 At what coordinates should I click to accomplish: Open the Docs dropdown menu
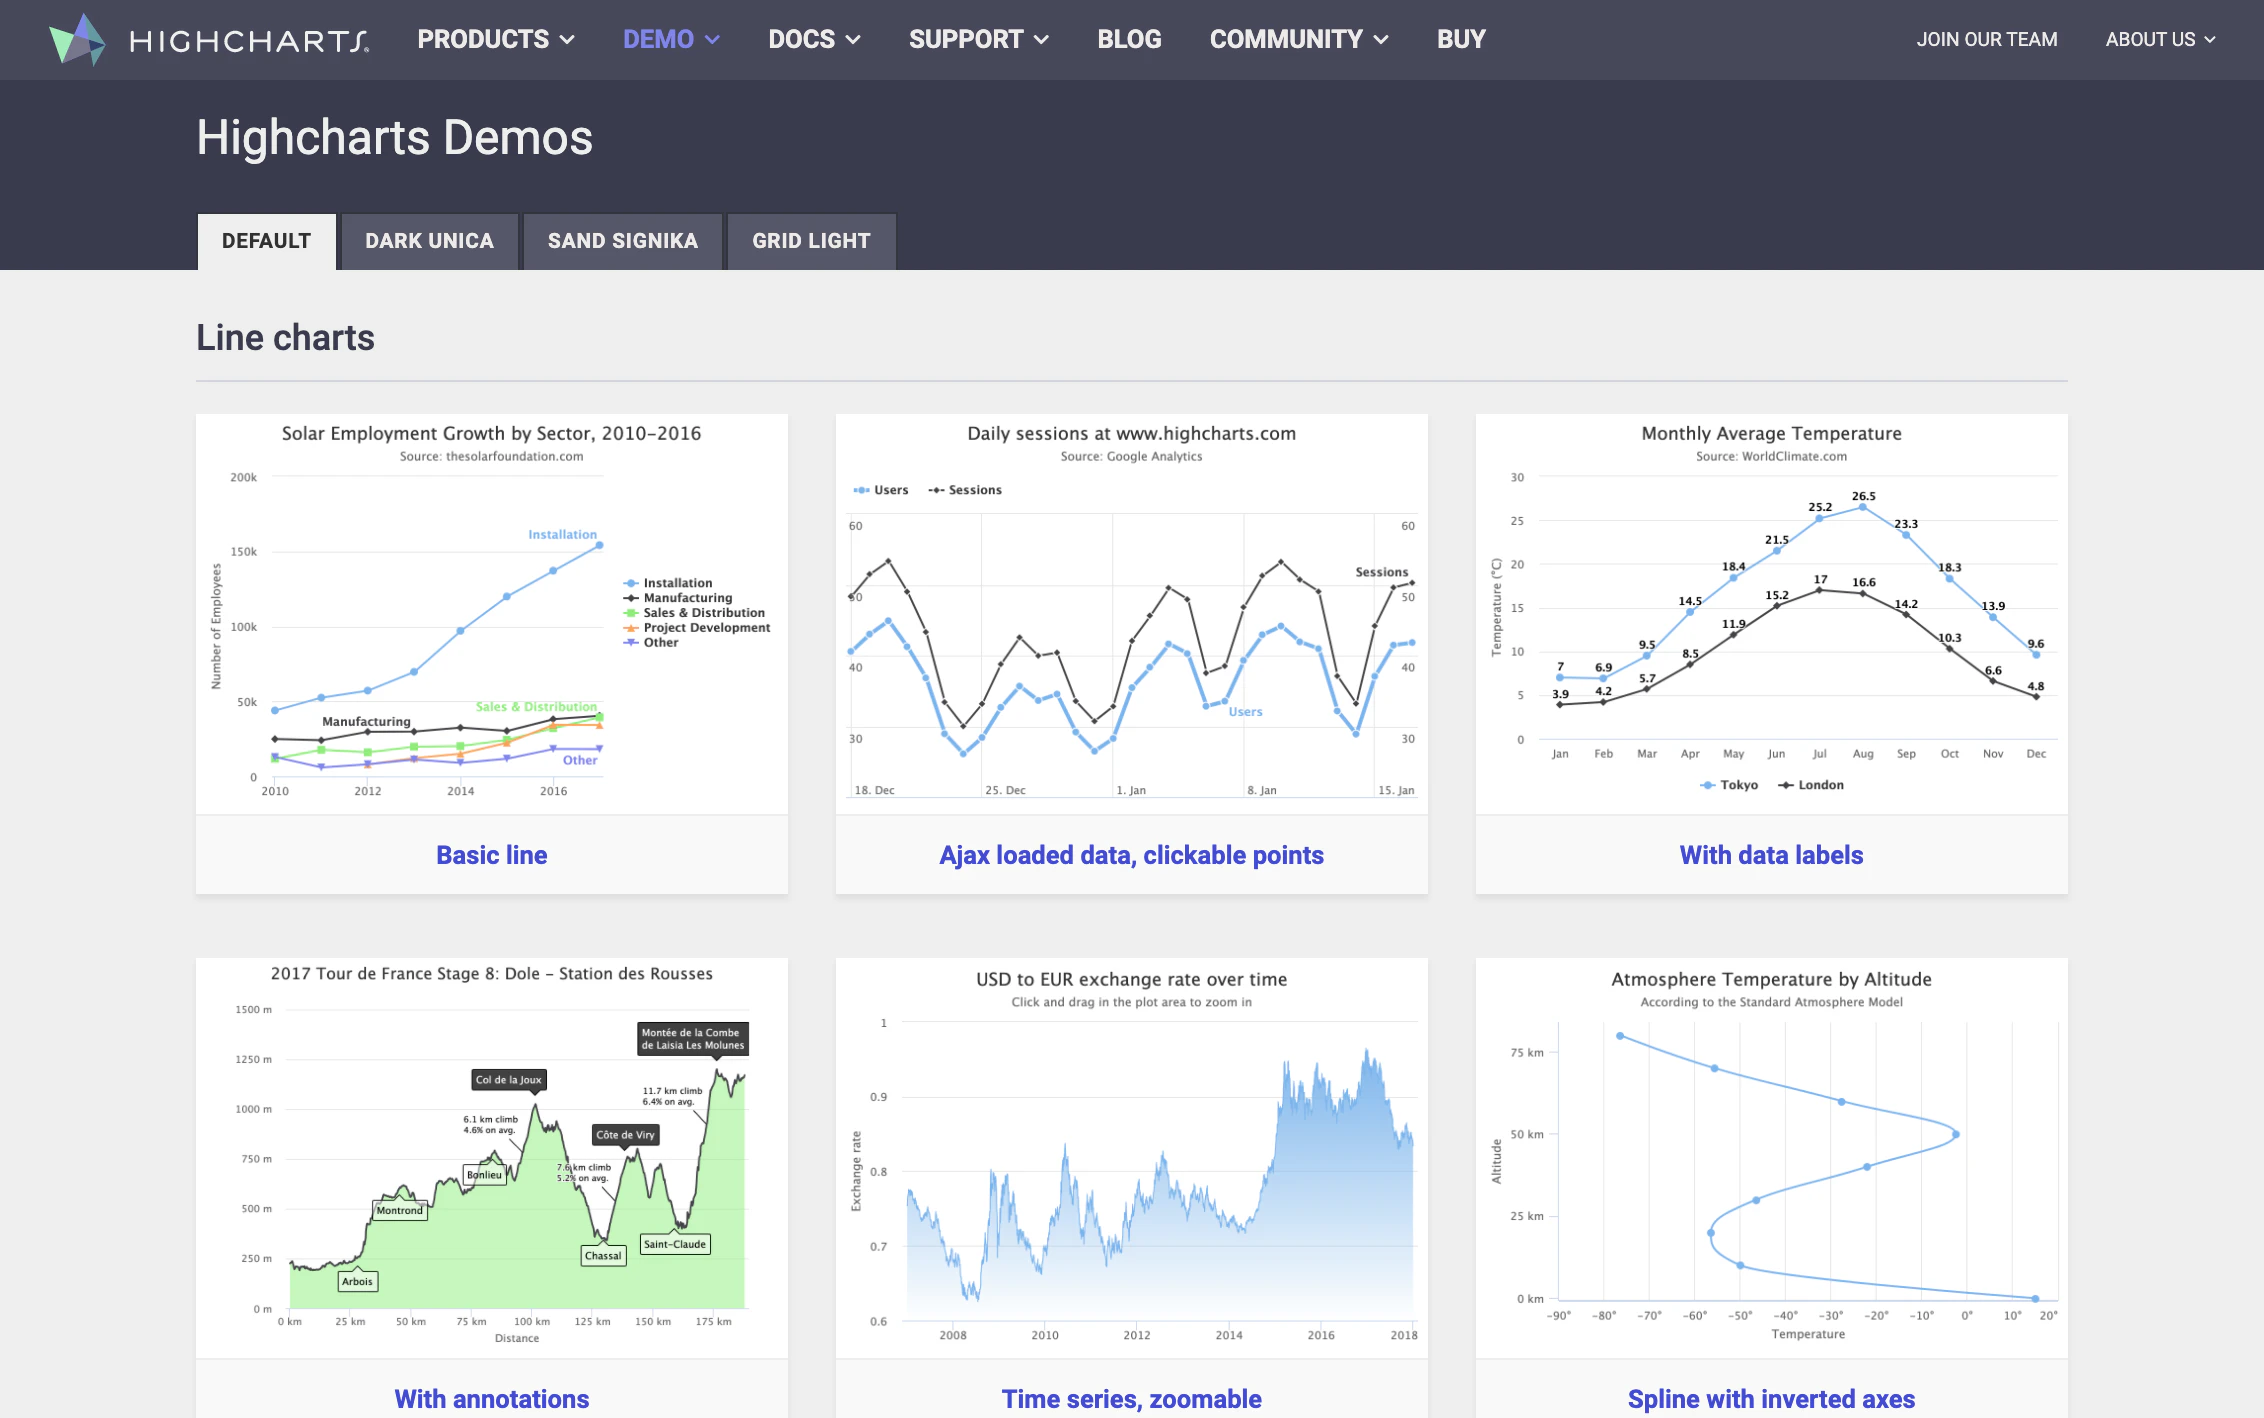pos(814,39)
